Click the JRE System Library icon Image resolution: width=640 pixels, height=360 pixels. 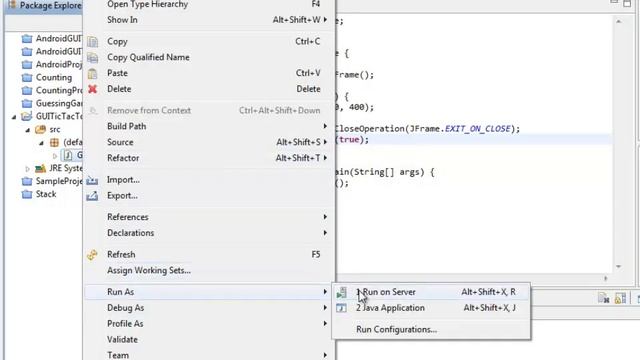pos(40,168)
